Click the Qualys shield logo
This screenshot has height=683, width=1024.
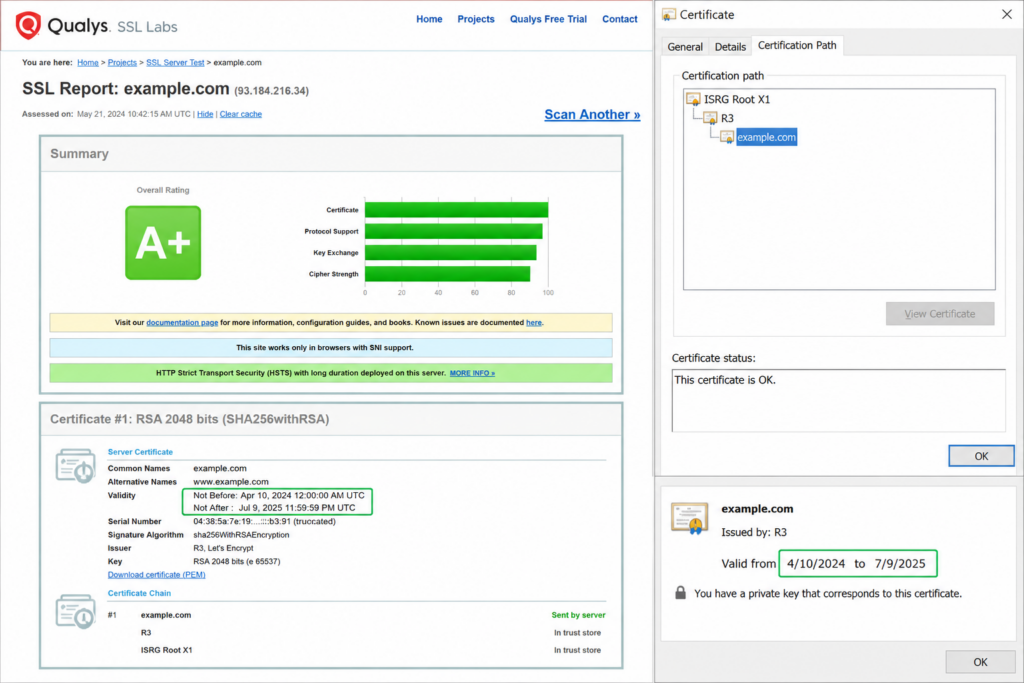(x=28, y=25)
